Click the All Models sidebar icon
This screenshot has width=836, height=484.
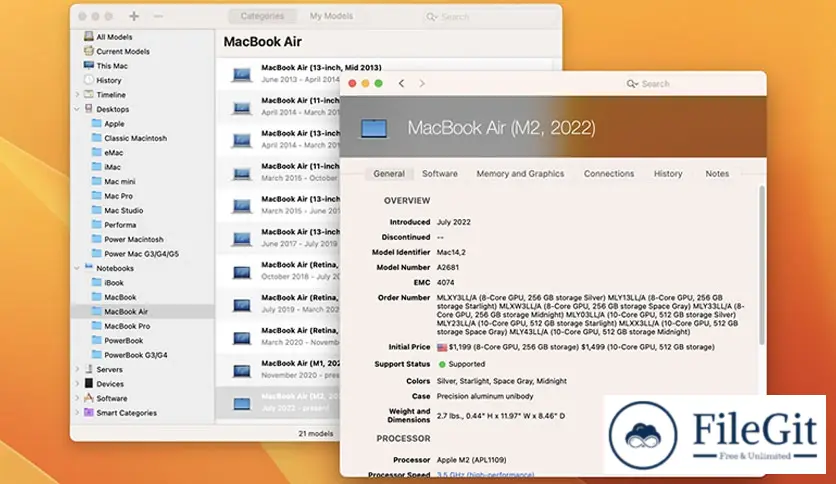[89, 36]
